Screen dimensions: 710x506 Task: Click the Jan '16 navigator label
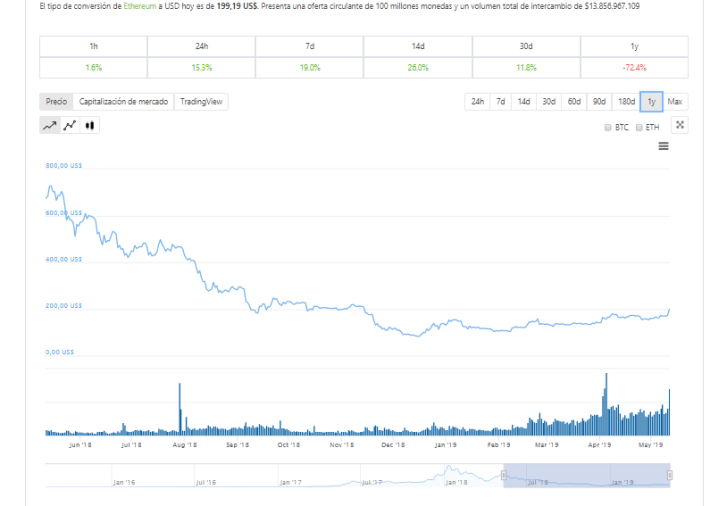tap(124, 482)
